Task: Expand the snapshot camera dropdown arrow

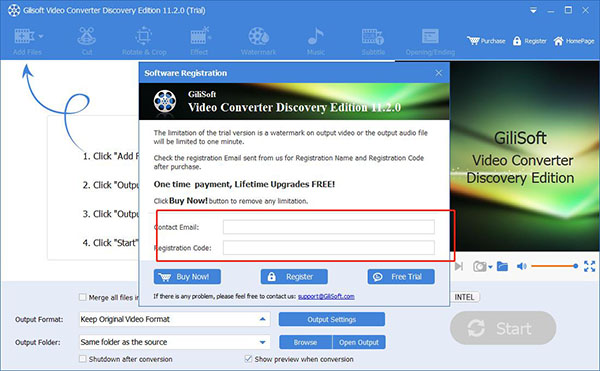Action: 490,267
